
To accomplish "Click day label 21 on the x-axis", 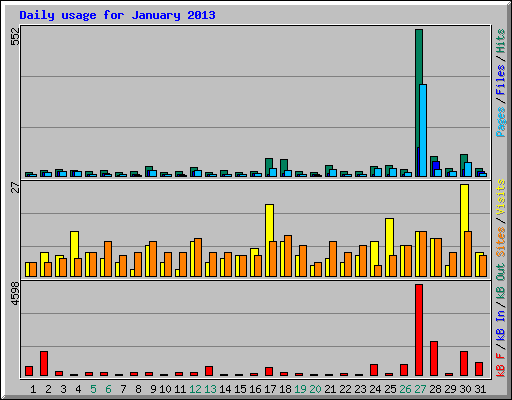I will (330, 389).
